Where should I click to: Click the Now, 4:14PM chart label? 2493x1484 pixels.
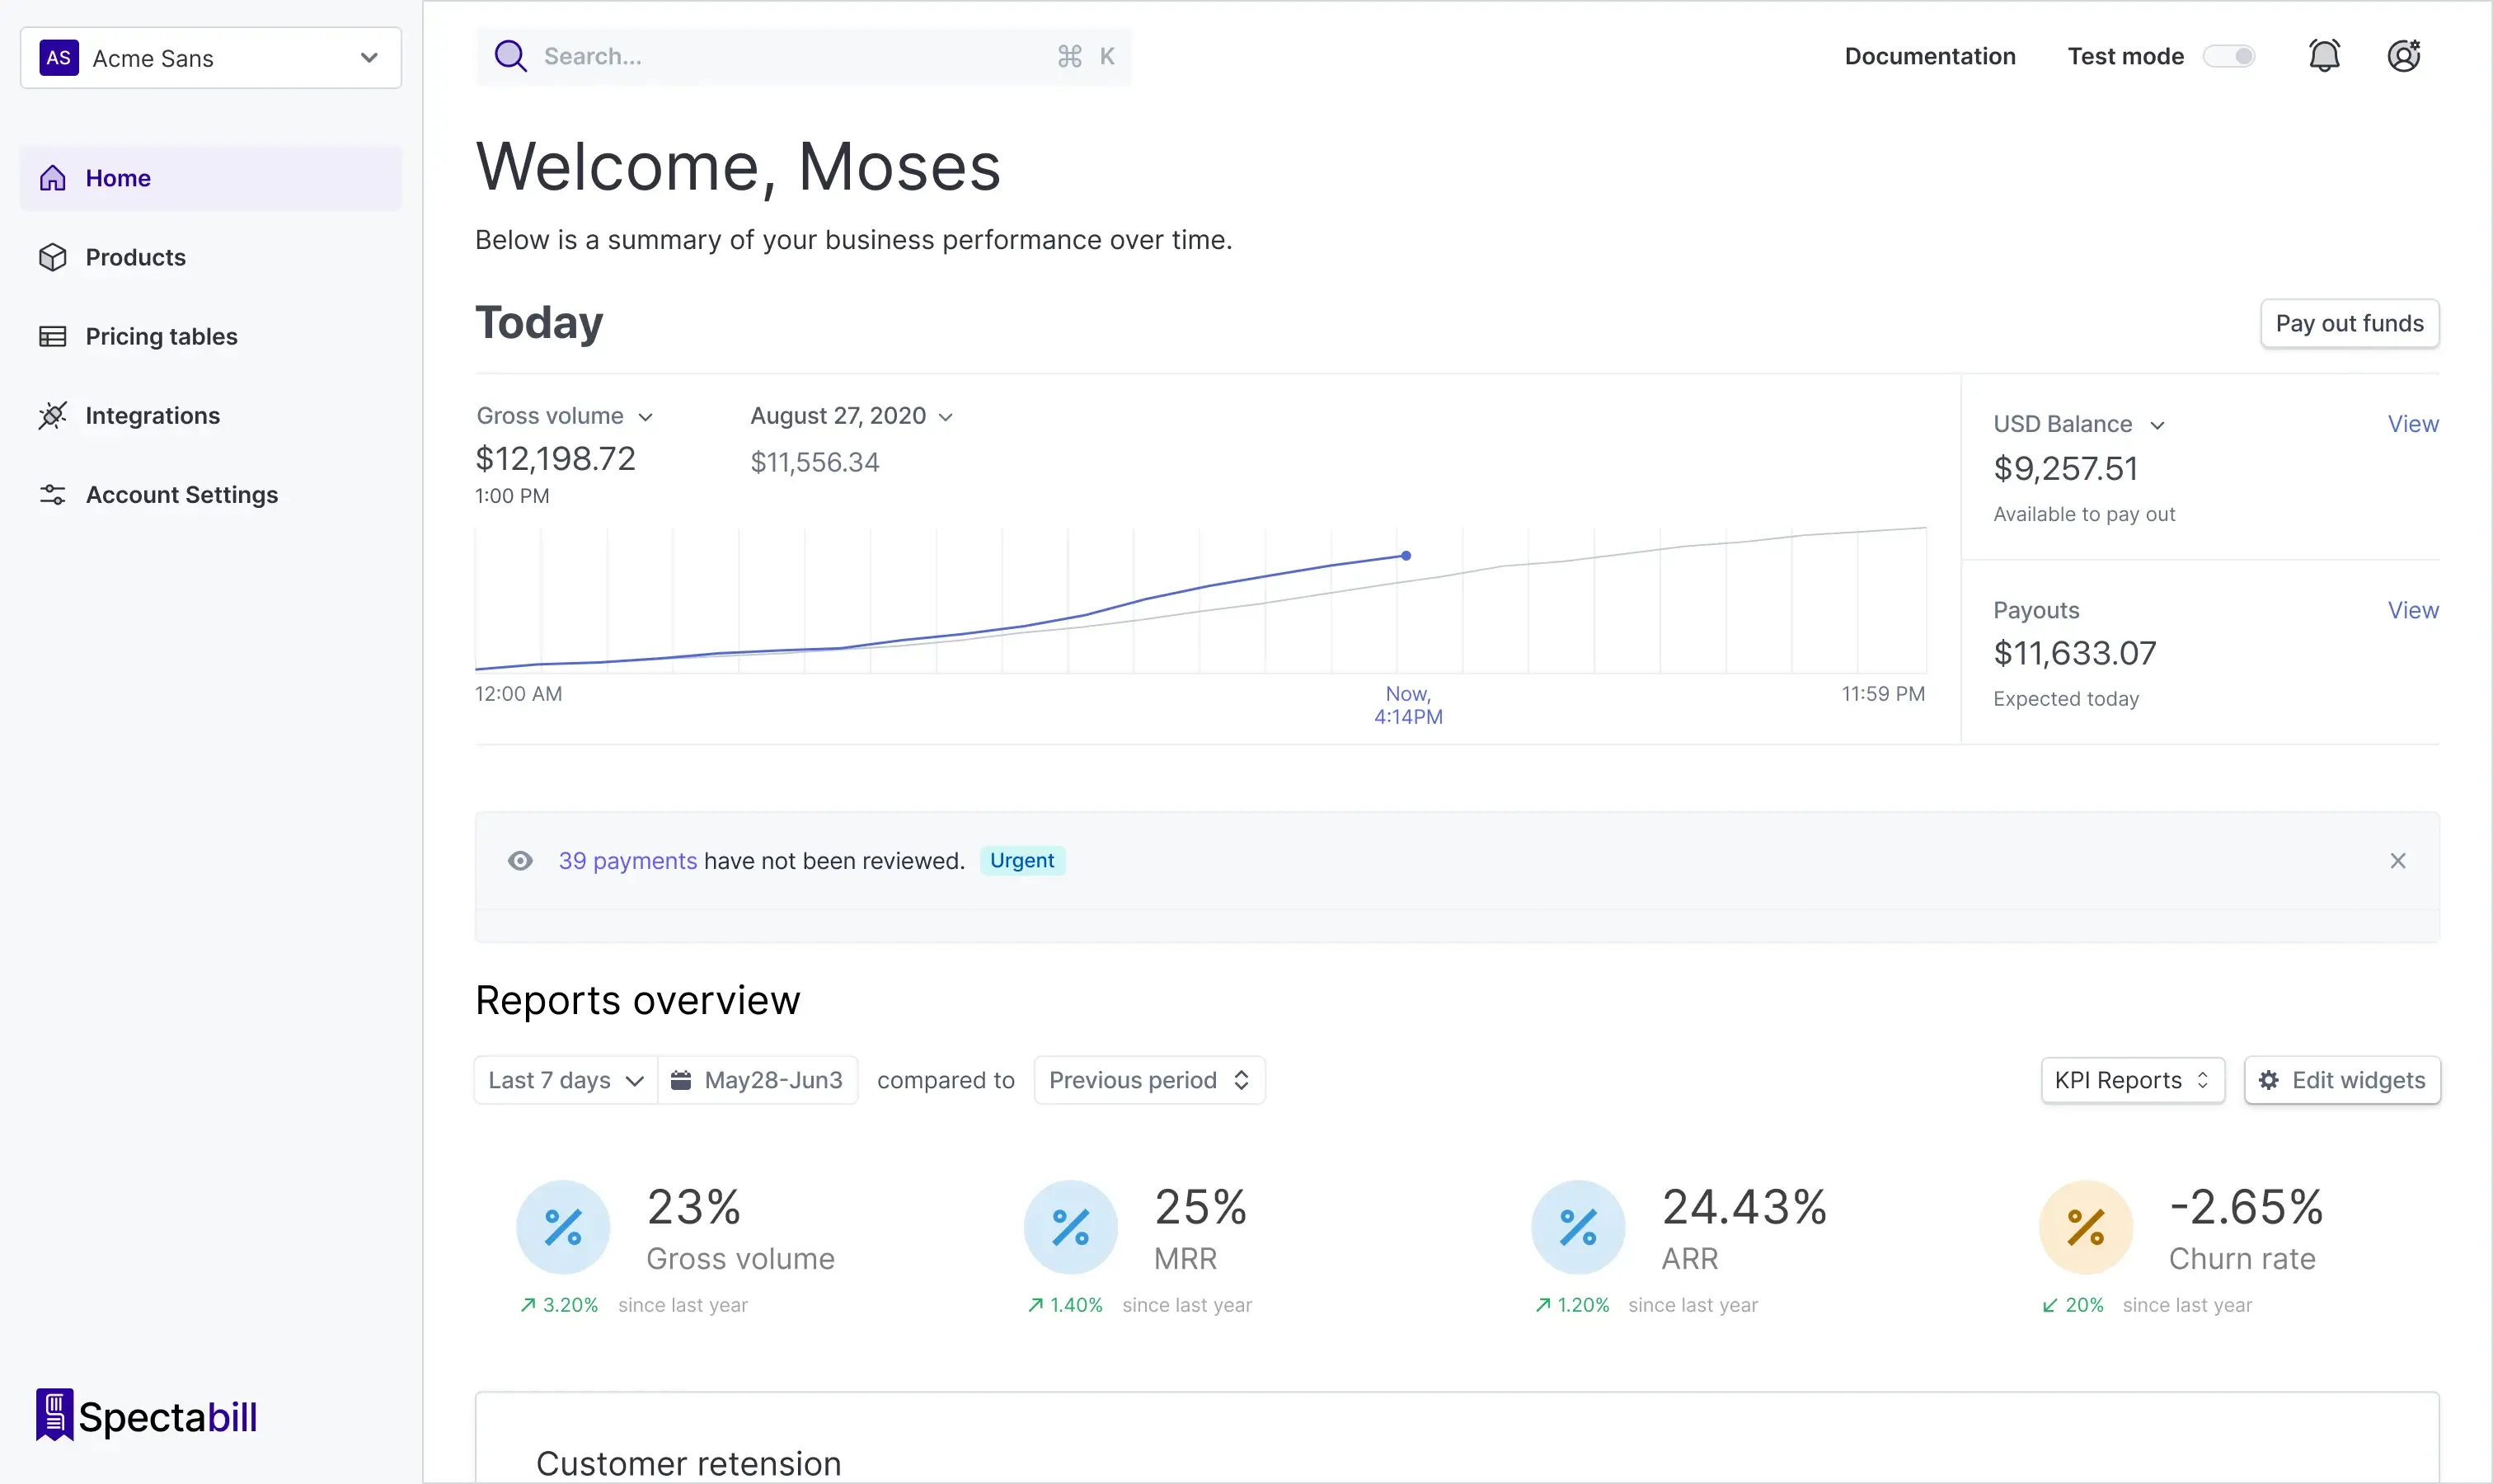(1408, 705)
